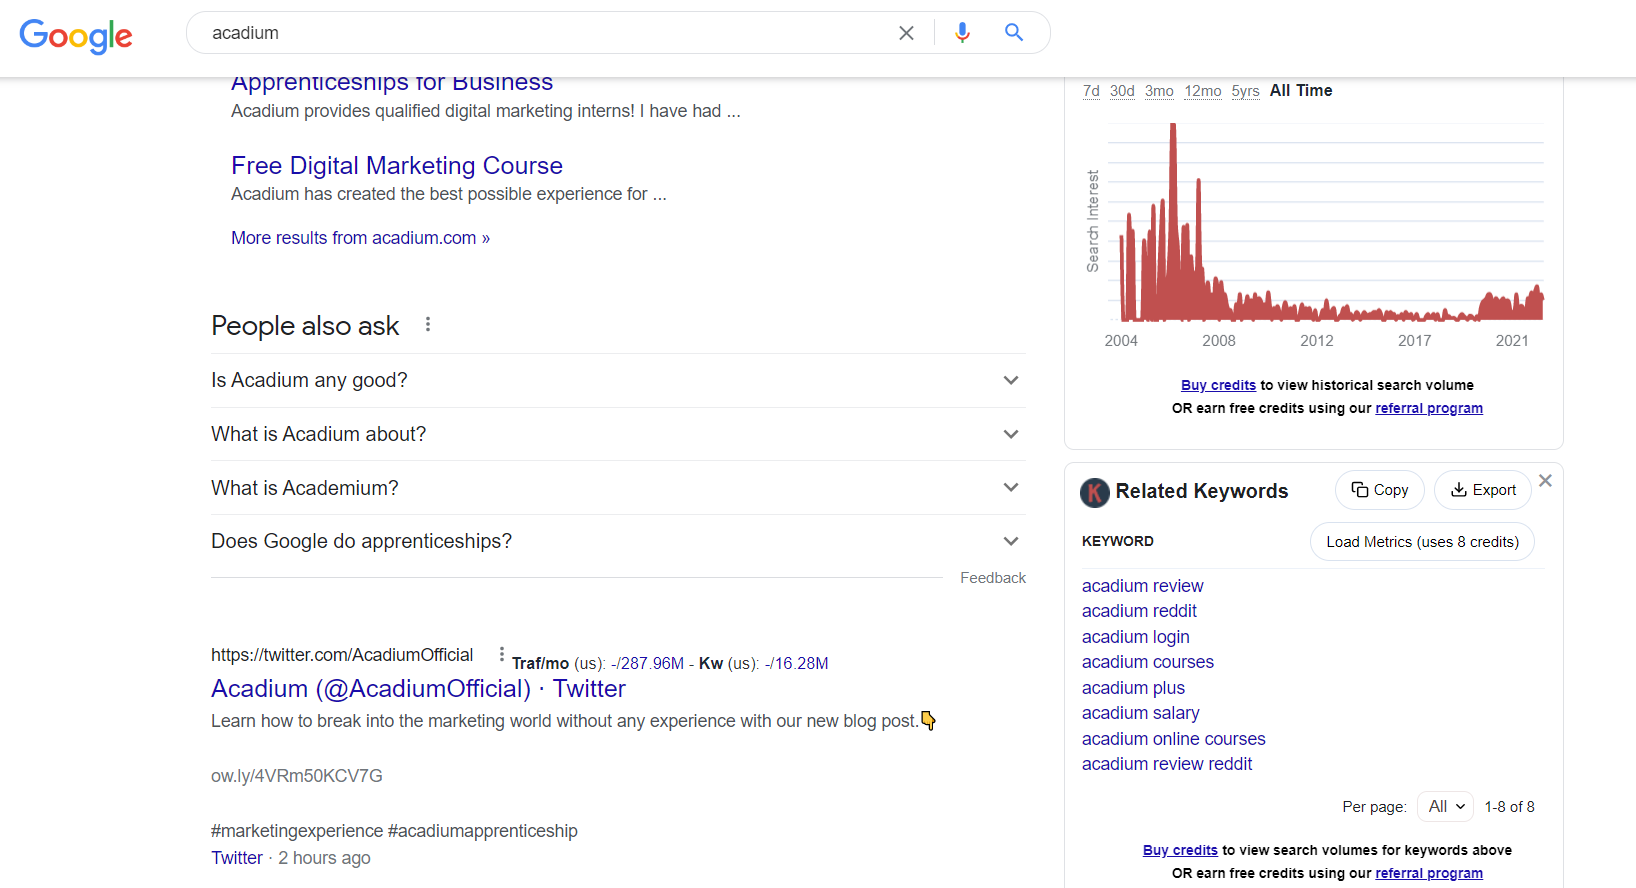The width and height of the screenshot is (1636, 888).
Task: Open the Free Digital Marketing Course result
Action: (x=397, y=165)
